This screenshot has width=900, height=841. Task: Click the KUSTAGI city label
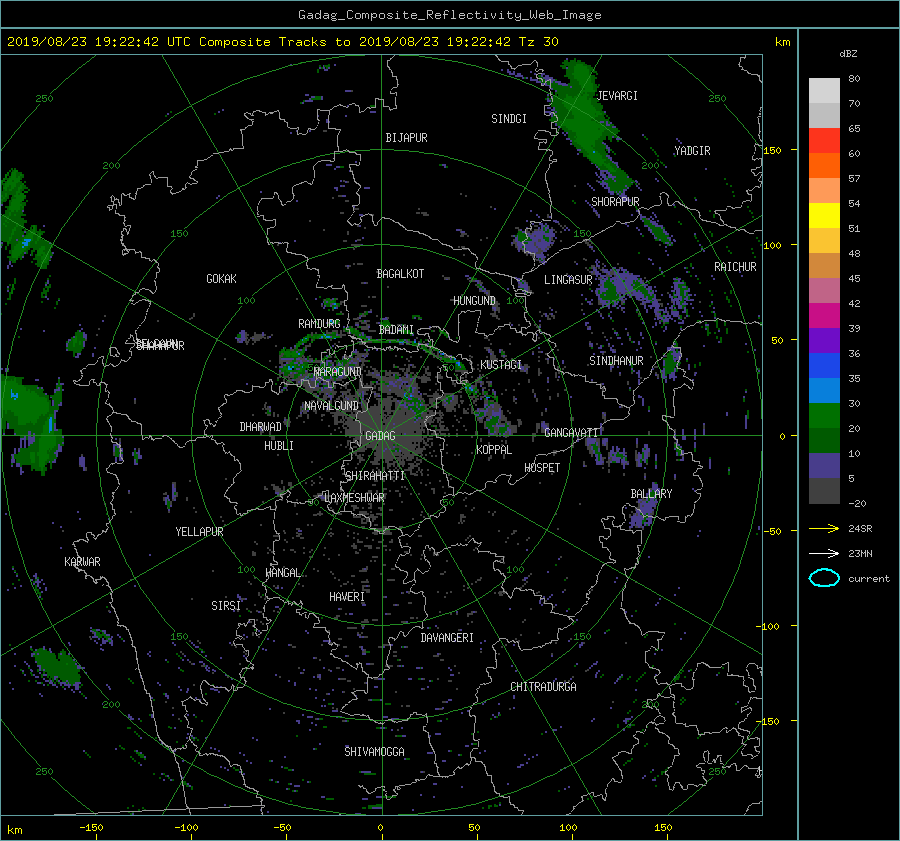pyautogui.click(x=501, y=365)
